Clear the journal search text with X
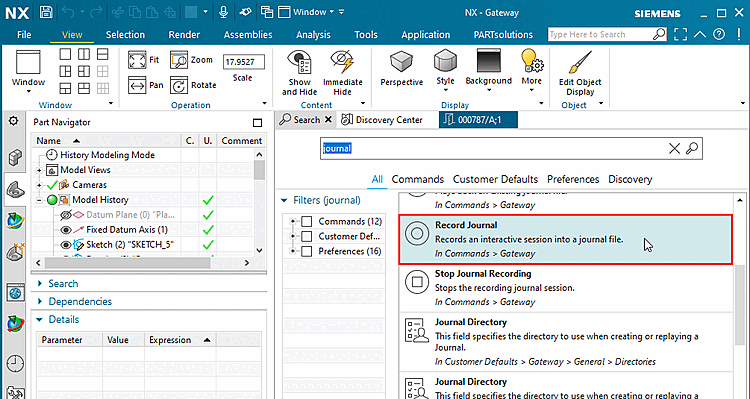The height and width of the screenshot is (399, 750). coord(674,149)
